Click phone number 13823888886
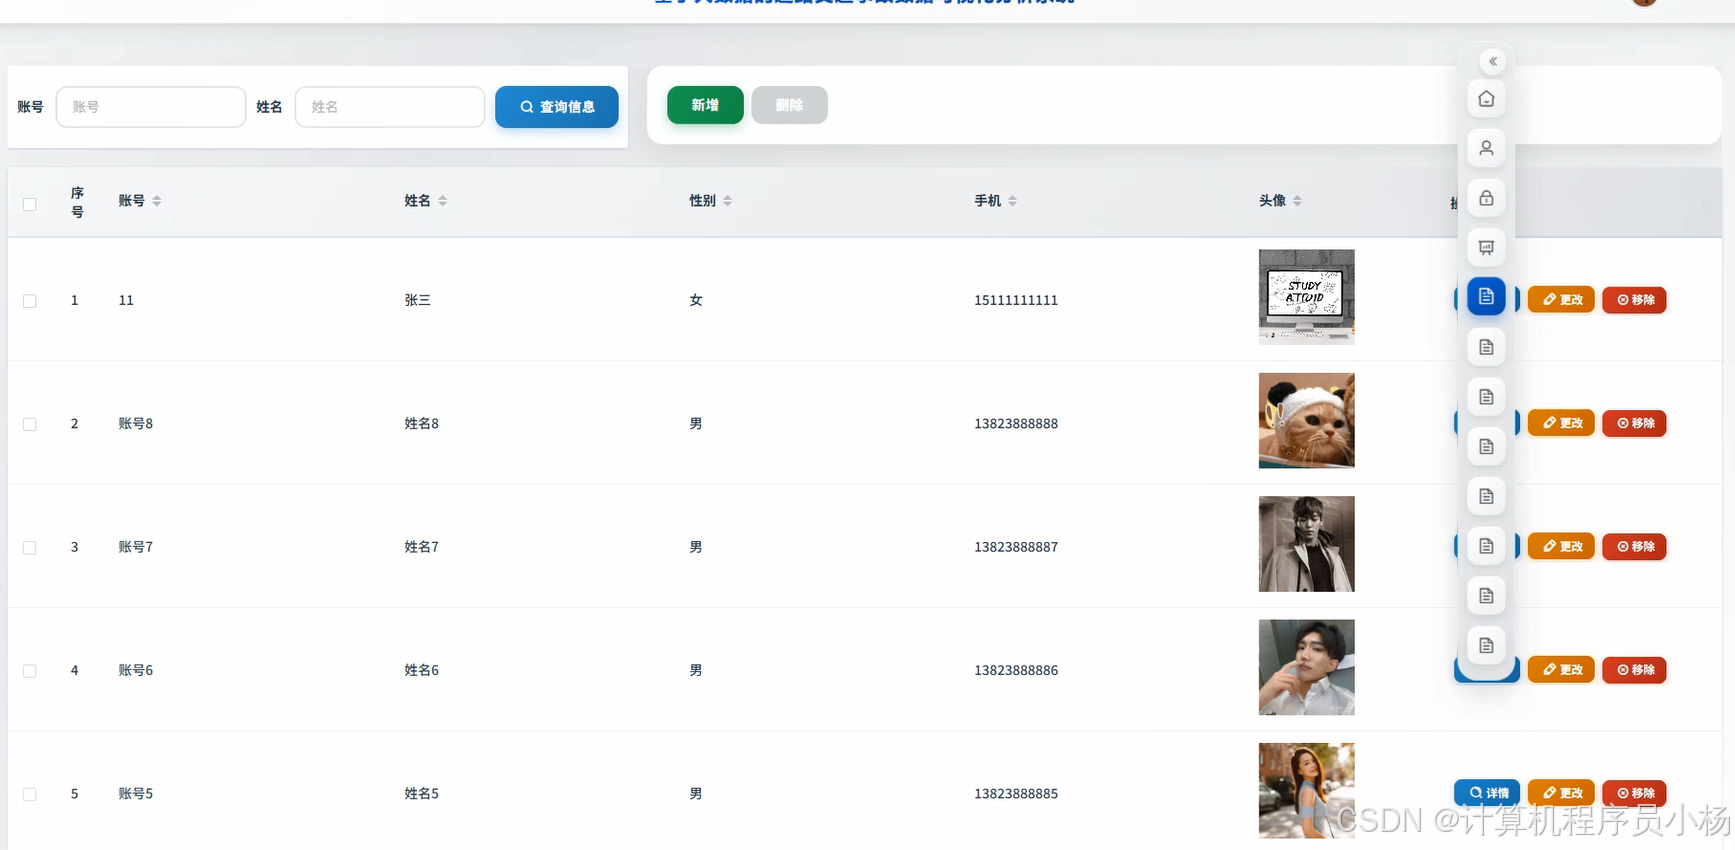This screenshot has width=1735, height=850. 1016,670
